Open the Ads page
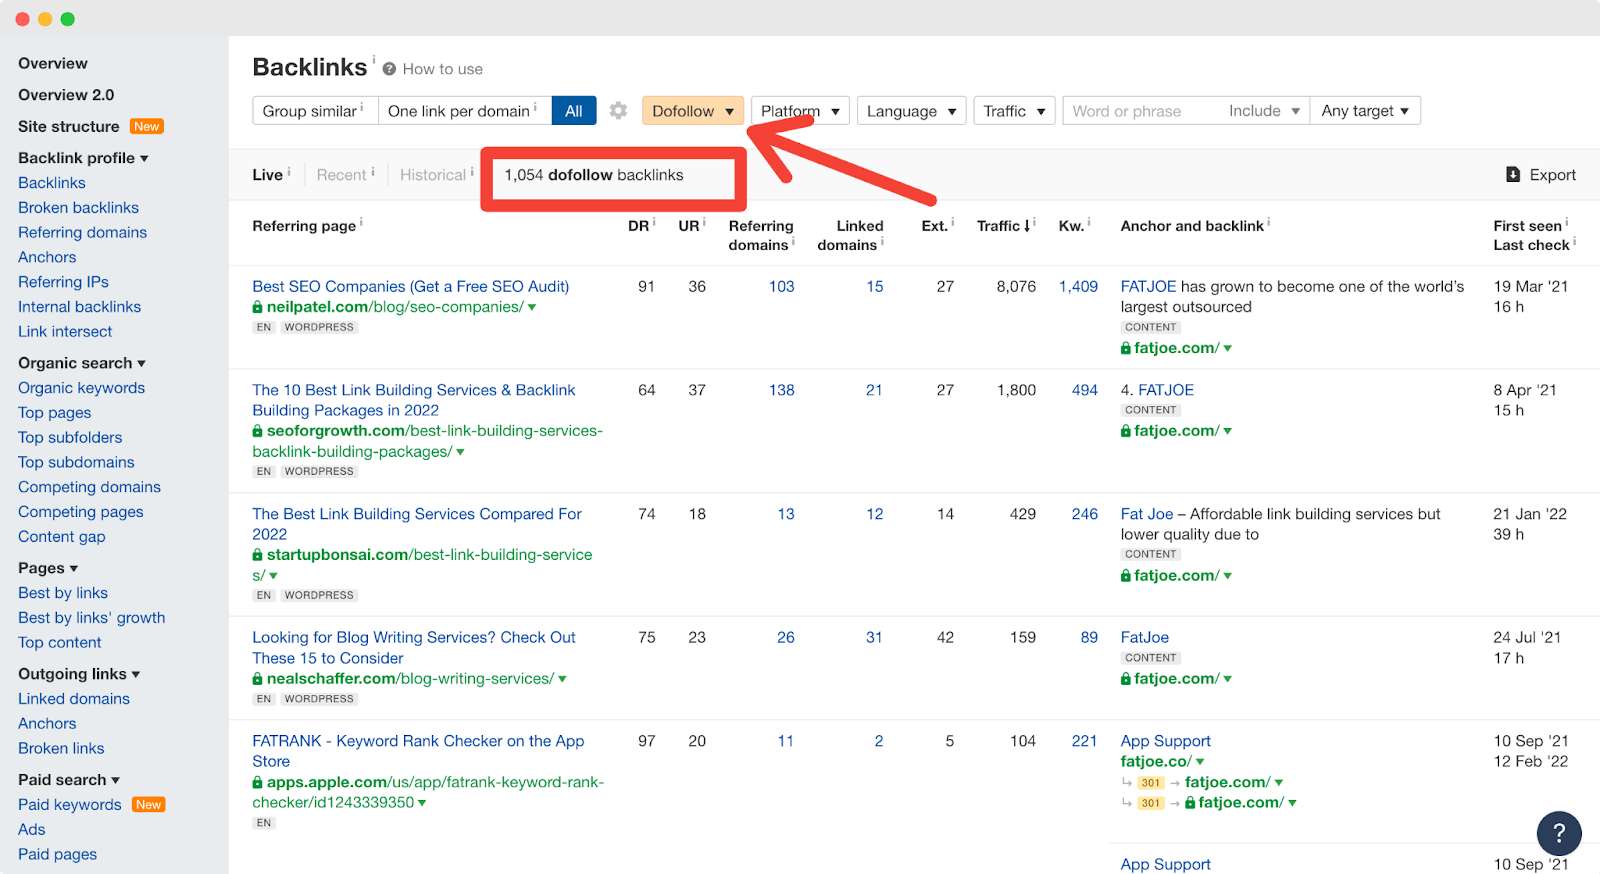The width and height of the screenshot is (1600, 874). pos(31,830)
